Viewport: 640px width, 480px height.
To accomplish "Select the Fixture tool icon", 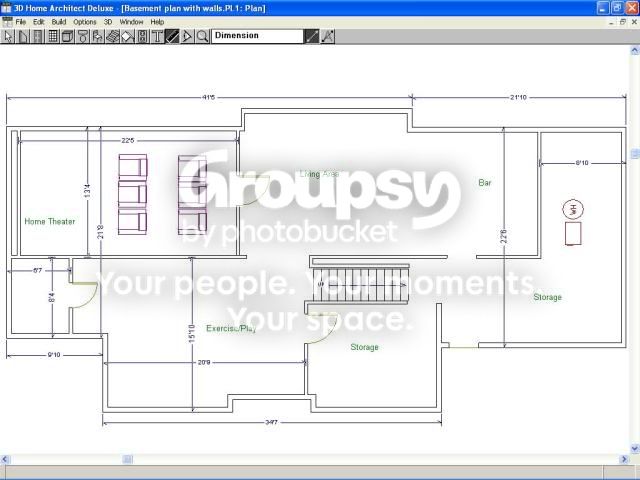I will pos(82,37).
